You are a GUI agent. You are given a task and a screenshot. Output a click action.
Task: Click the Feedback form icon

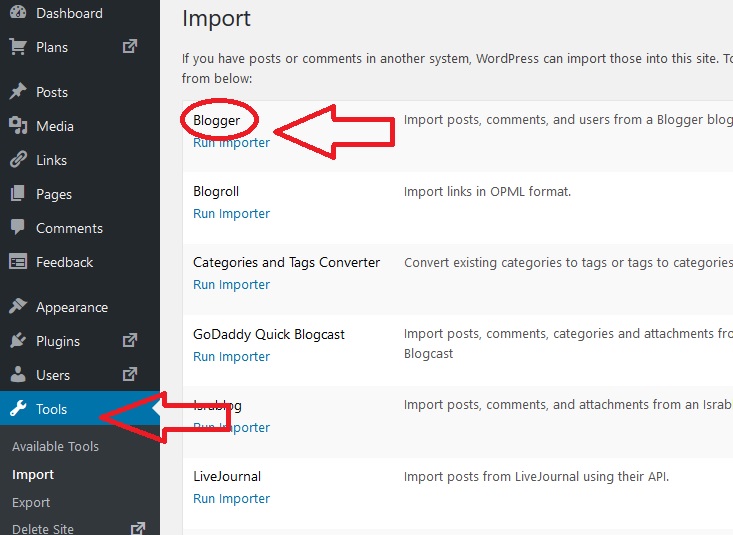click(x=18, y=262)
